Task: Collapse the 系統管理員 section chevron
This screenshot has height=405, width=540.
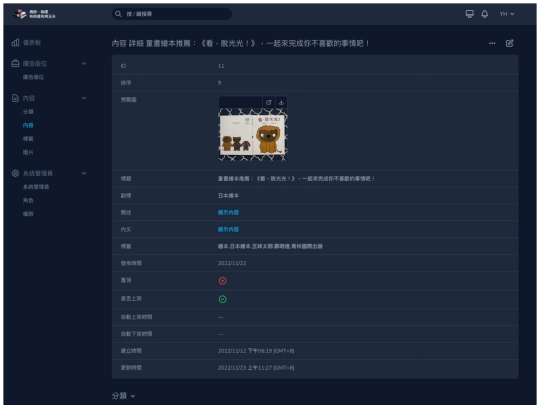Action: tap(84, 173)
